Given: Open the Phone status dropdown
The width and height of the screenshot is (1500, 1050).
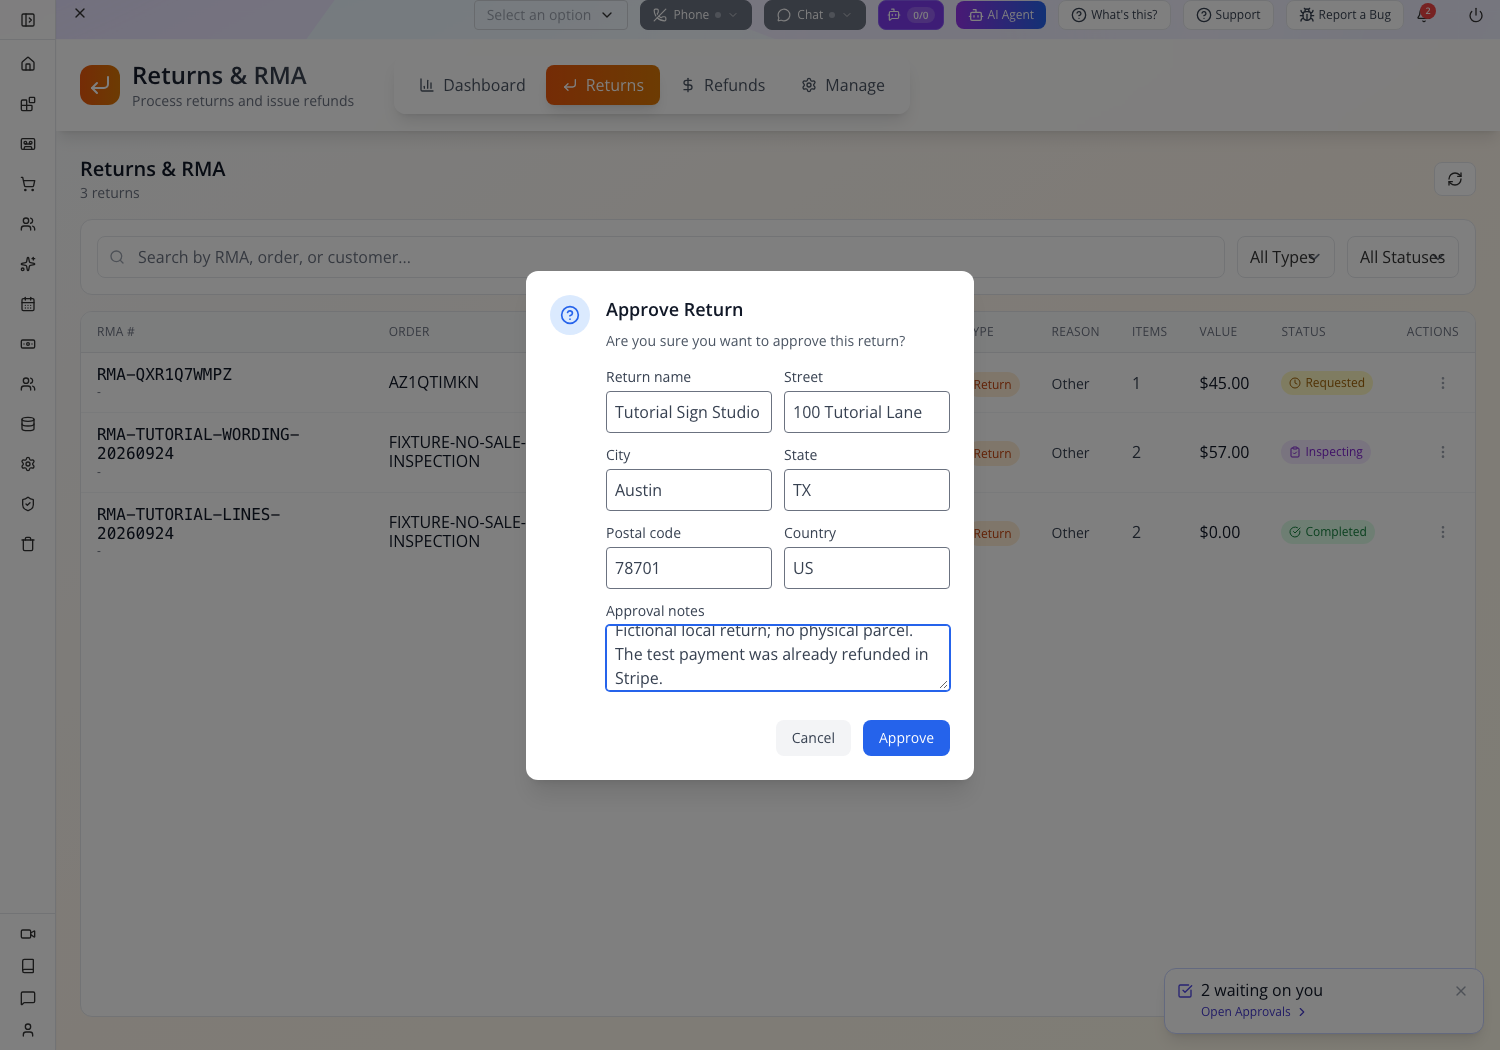Looking at the screenshot, I should [x=696, y=15].
